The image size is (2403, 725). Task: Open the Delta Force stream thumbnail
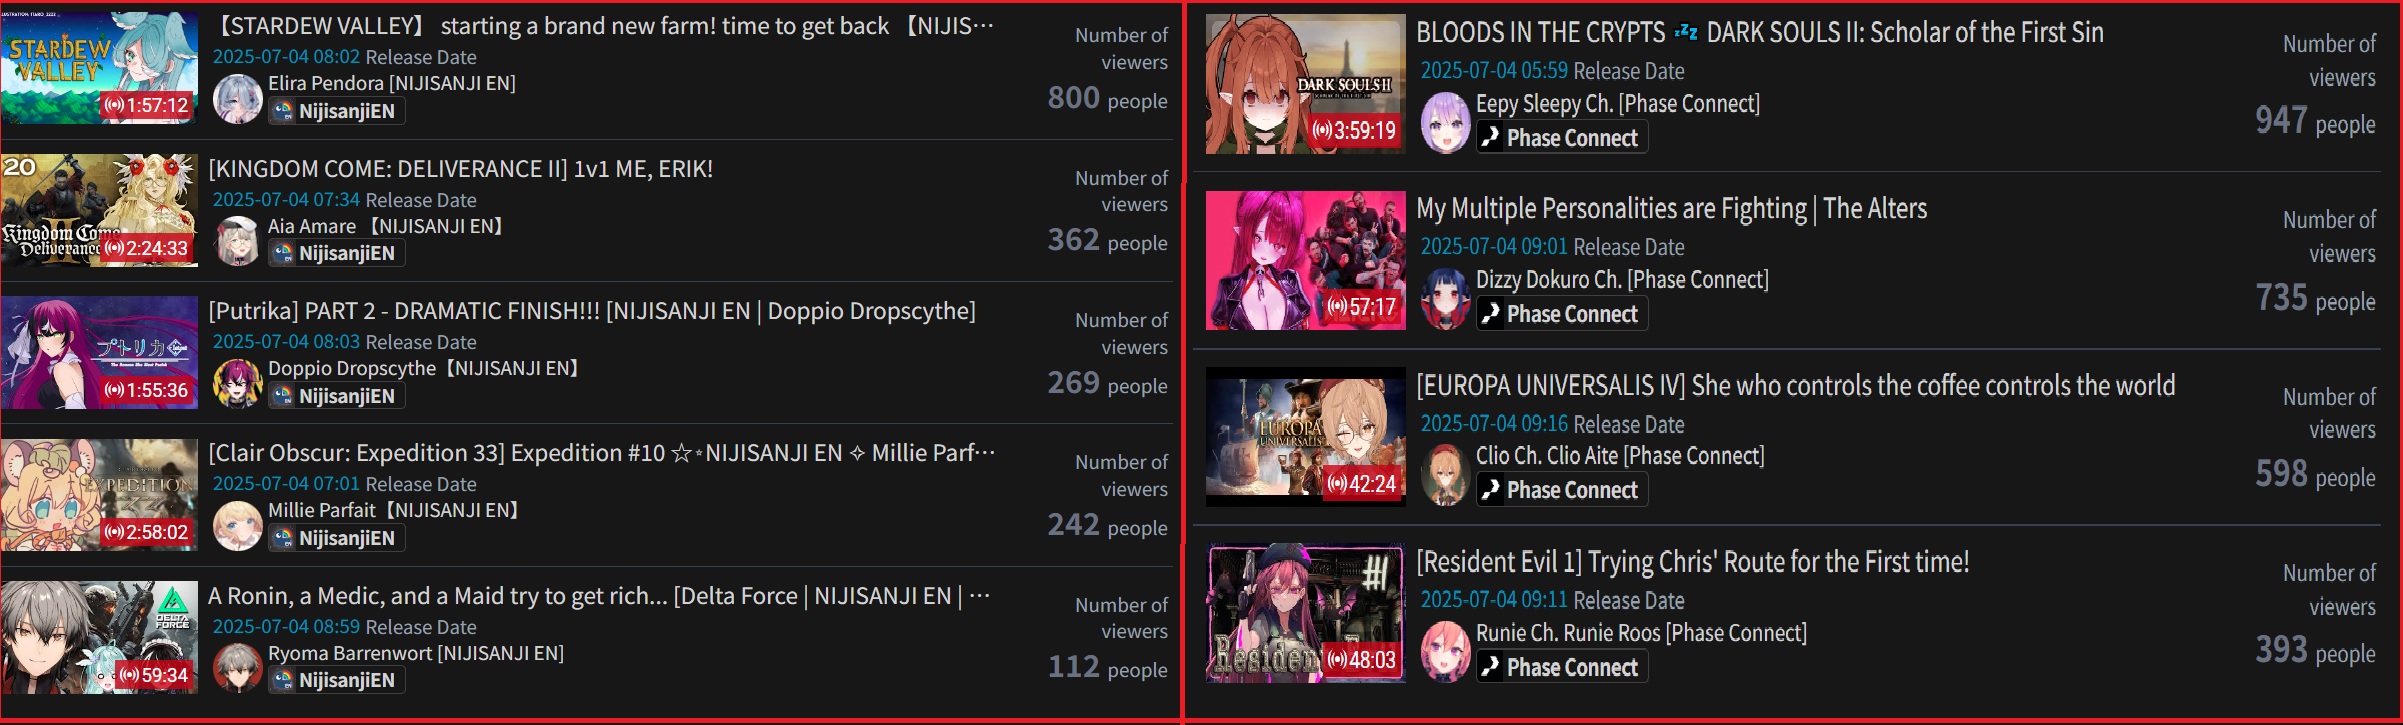pos(99,637)
